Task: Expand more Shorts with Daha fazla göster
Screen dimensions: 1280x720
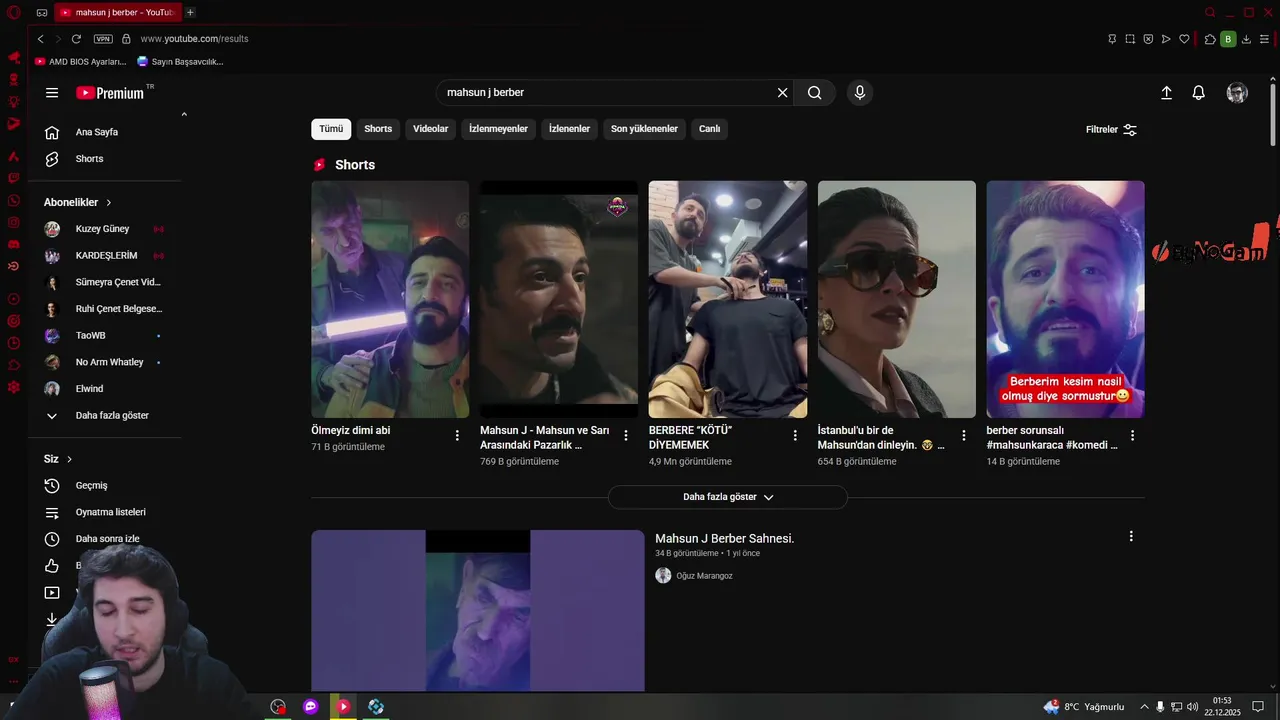Action: point(727,497)
